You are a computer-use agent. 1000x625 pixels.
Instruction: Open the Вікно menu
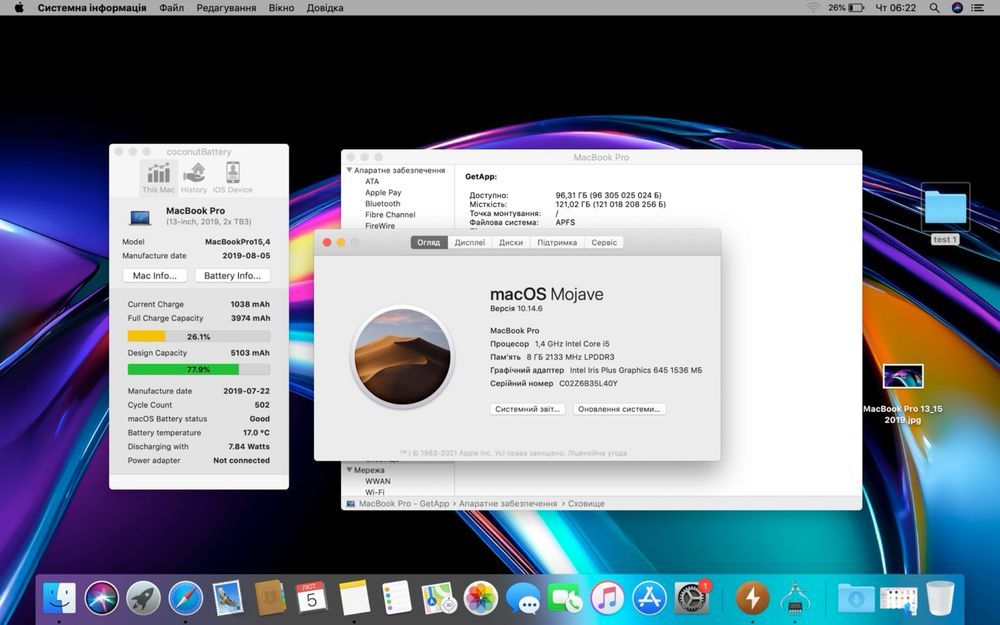[x=281, y=8]
